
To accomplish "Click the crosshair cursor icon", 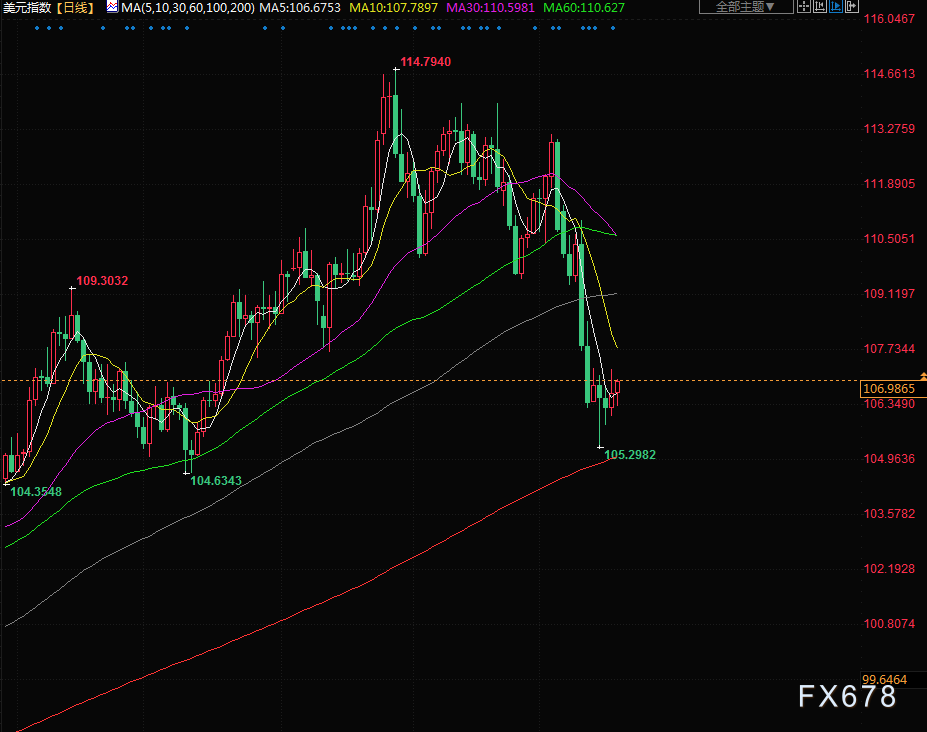I will coord(803,6).
